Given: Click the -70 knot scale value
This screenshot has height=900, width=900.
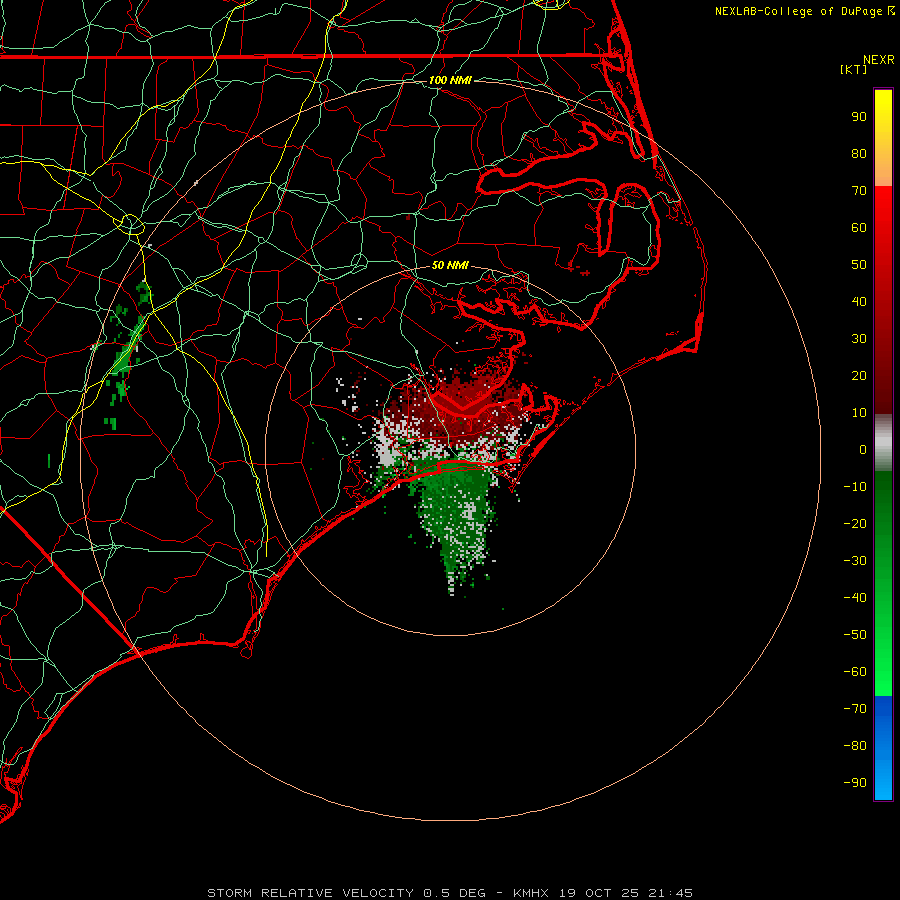Looking at the screenshot, I should tap(855, 709).
